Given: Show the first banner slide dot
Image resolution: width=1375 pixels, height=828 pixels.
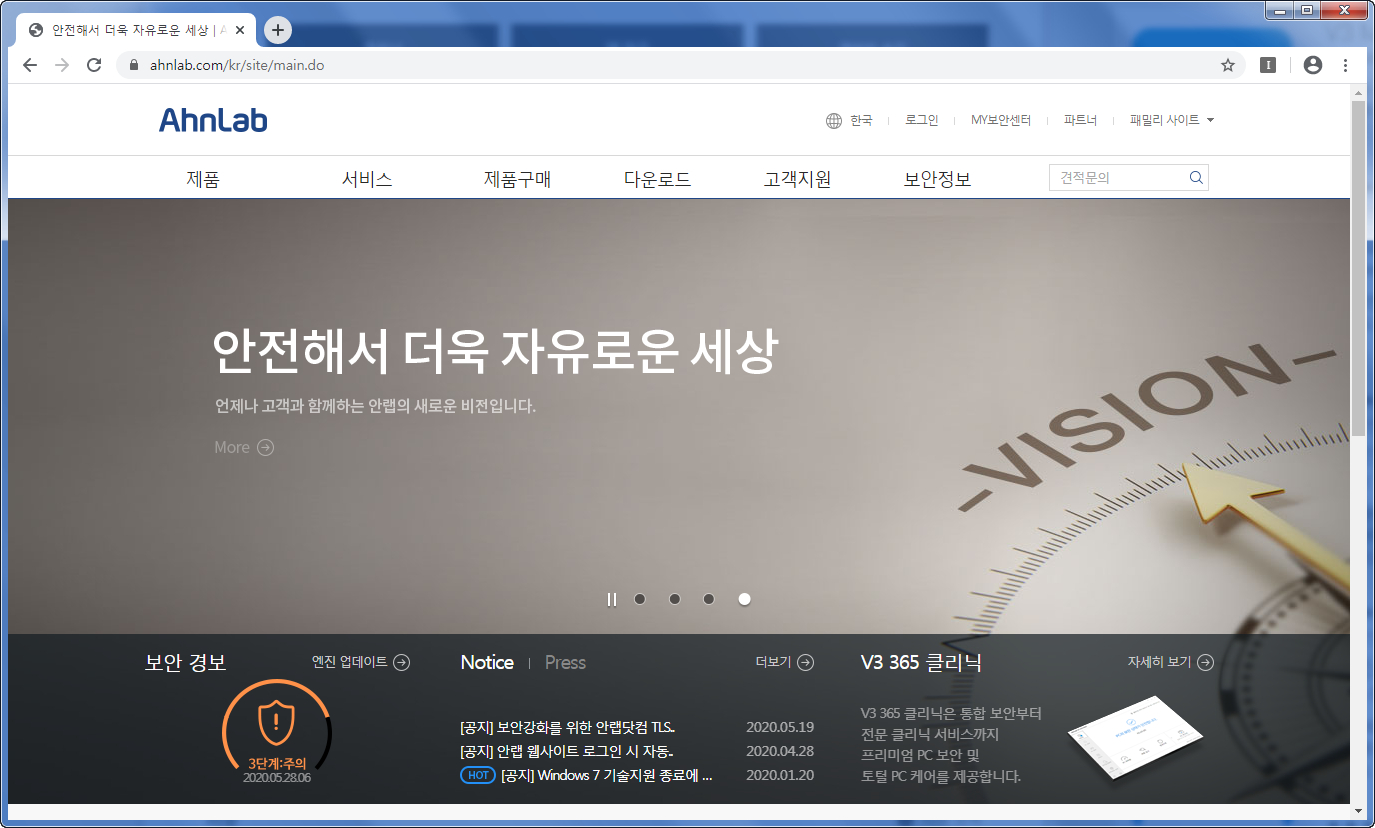Looking at the screenshot, I should (640, 599).
